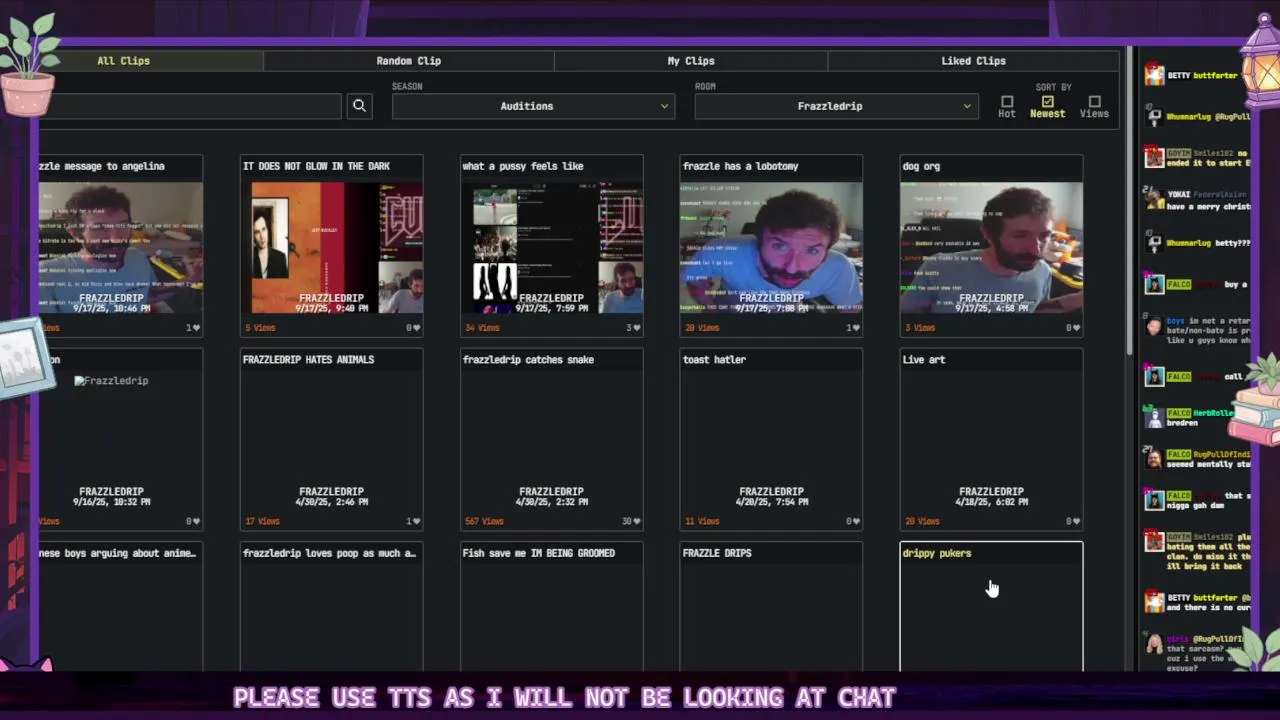Screen dimensions: 1280x720
Task: Click the 'Fish save me IM BEING GROOMED' title
Action: 539,553
